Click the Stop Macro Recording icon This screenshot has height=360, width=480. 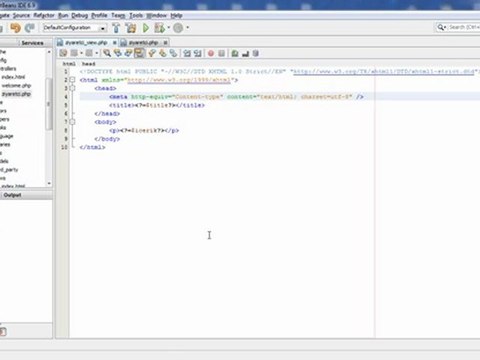221,53
